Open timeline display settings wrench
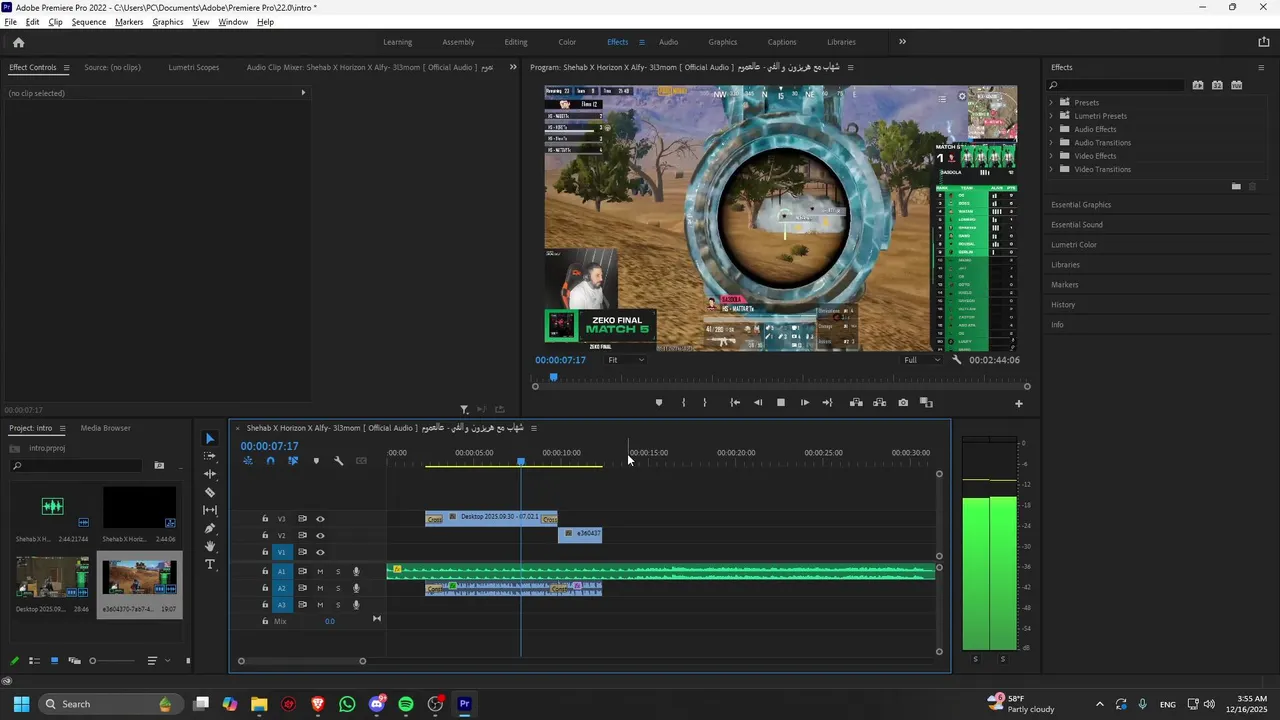Image resolution: width=1280 pixels, height=720 pixels. 339,461
